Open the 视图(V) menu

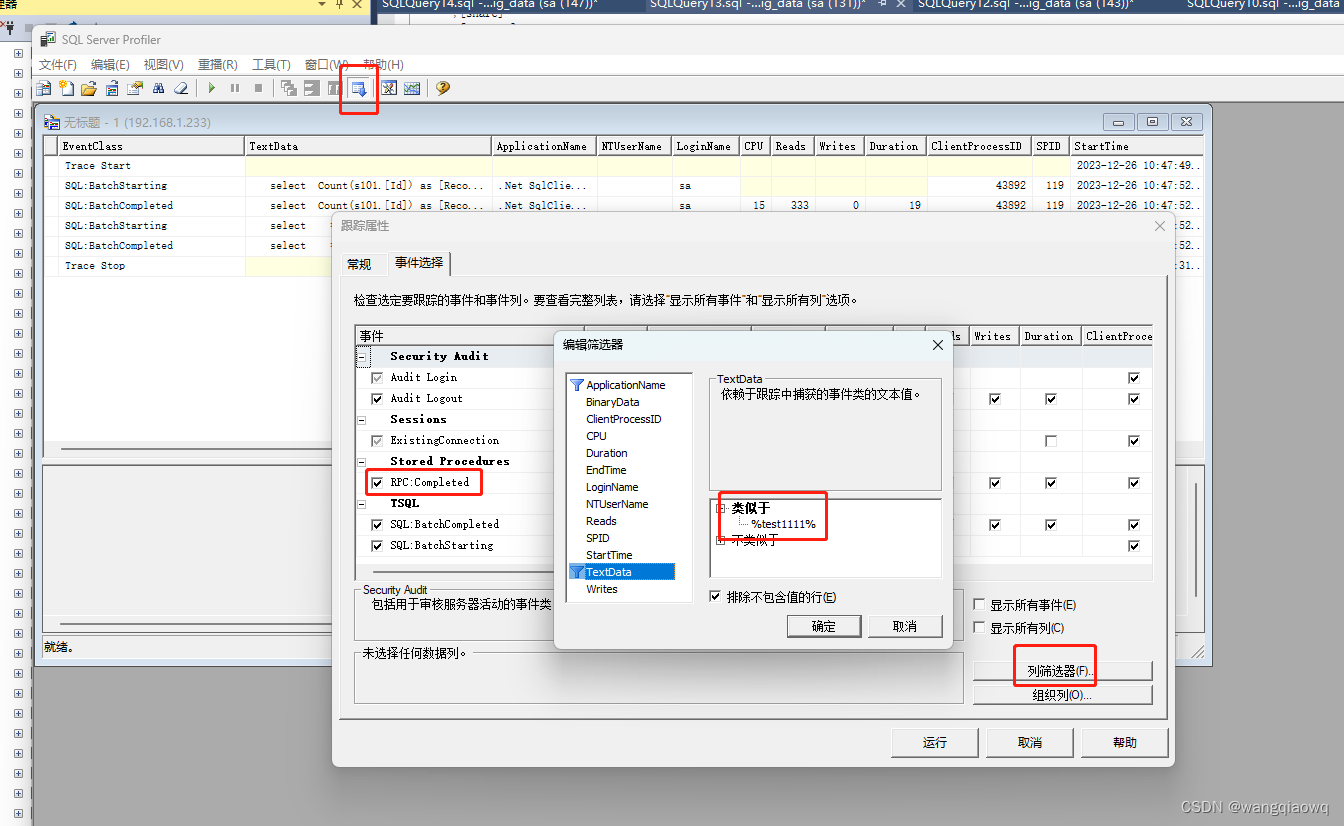[163, 64]
